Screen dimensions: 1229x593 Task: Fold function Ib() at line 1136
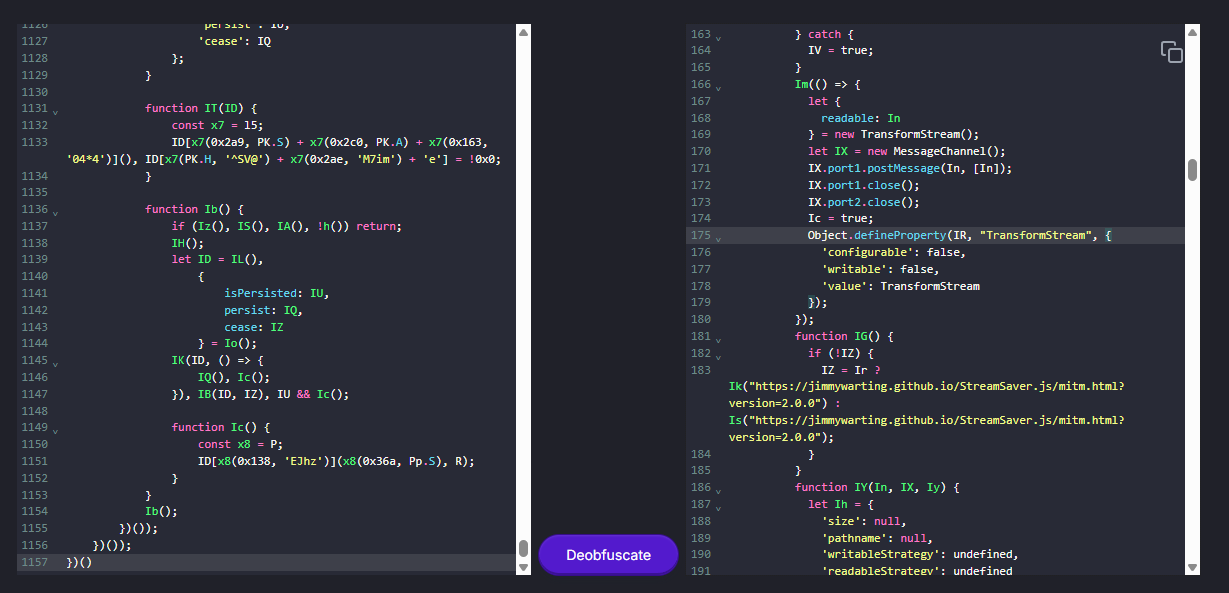tap(55, 211)
